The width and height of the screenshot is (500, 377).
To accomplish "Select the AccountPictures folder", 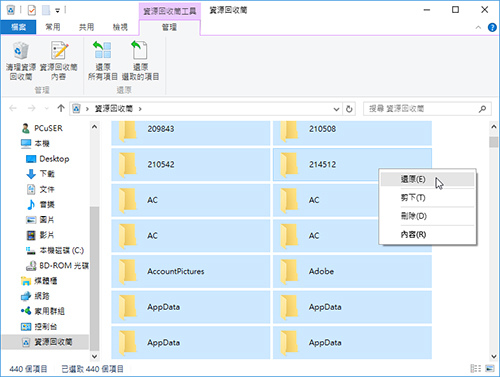I will coord(191,271).
